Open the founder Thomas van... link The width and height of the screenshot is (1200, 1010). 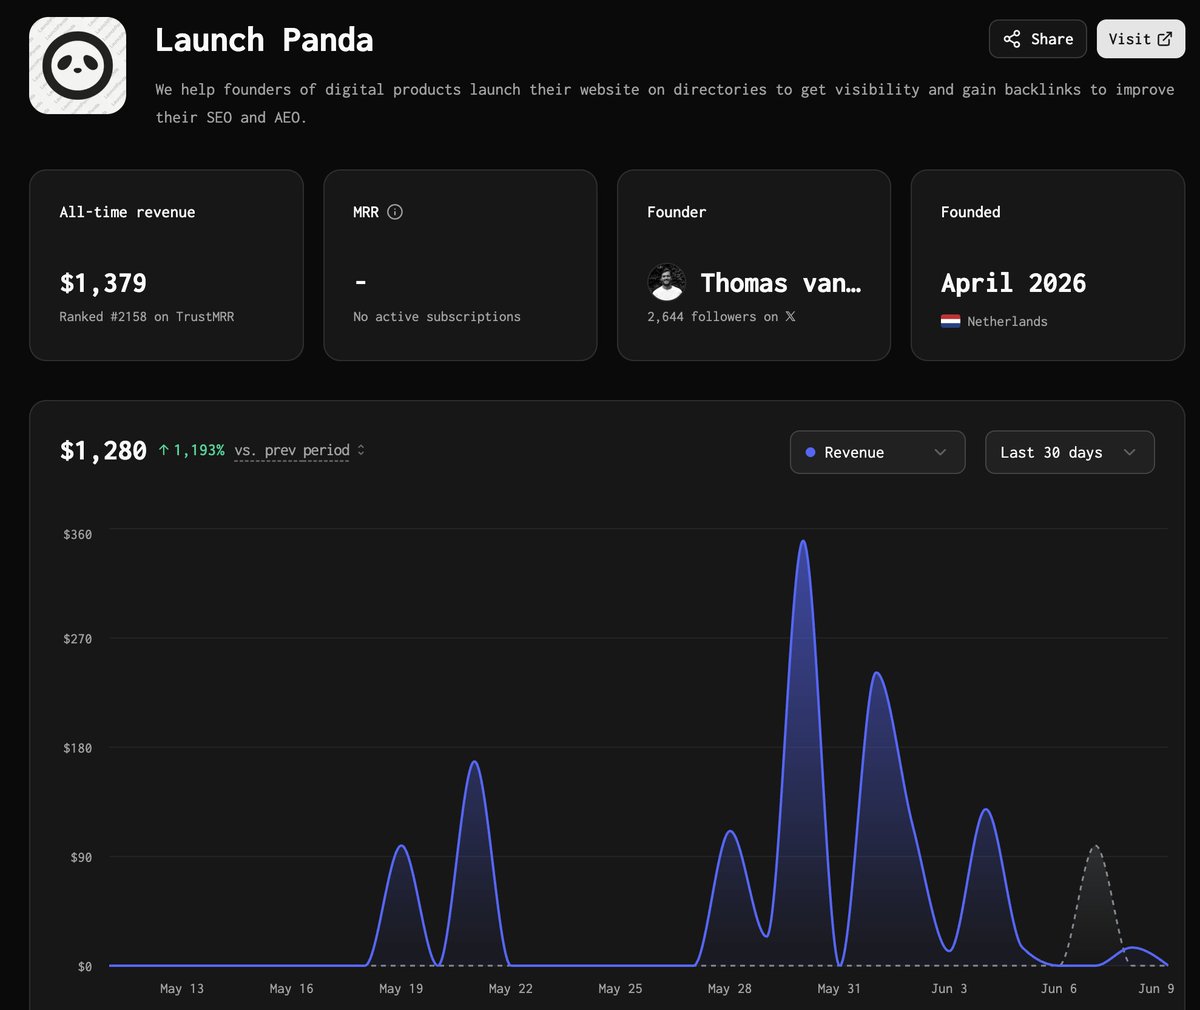click(780, 283)
